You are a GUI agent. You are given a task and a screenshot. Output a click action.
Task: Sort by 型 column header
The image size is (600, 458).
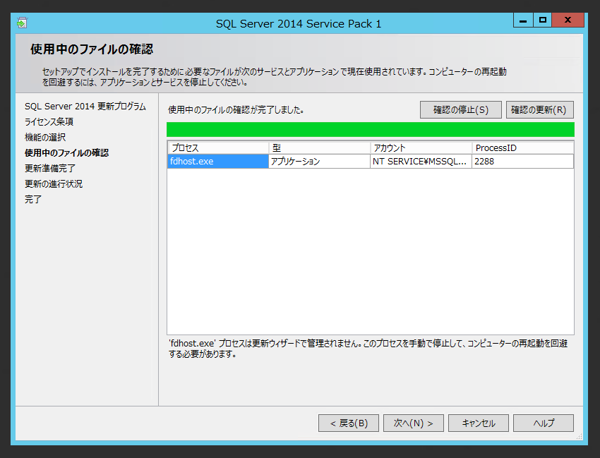point(320,148)
